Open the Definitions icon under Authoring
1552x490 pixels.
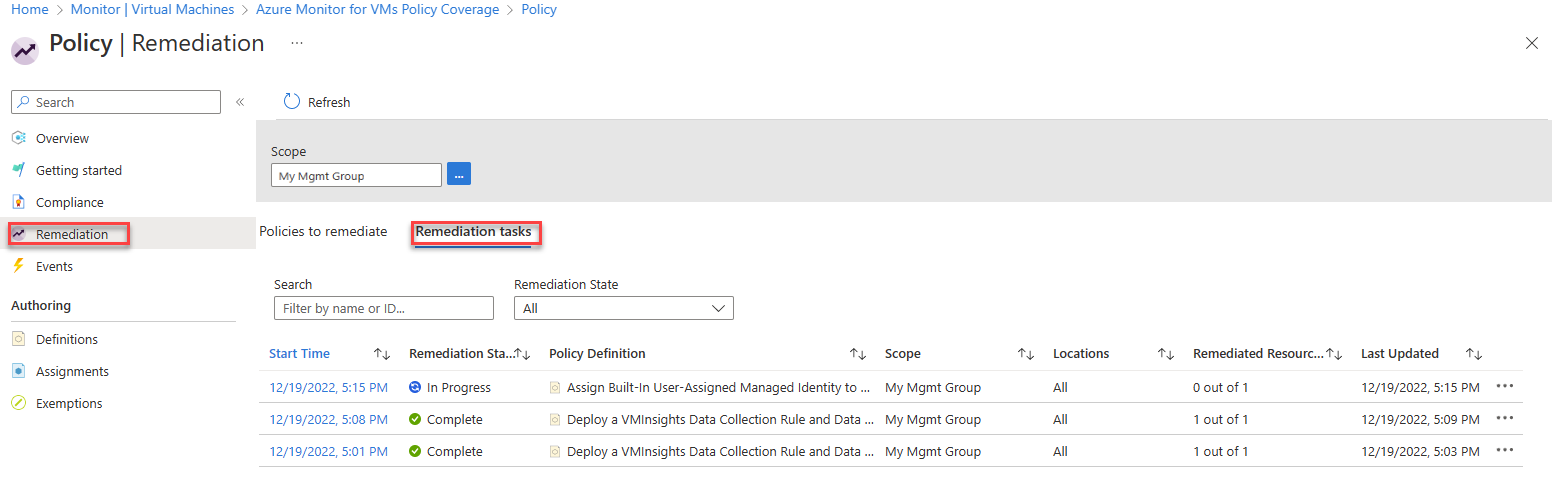(19, 339)
